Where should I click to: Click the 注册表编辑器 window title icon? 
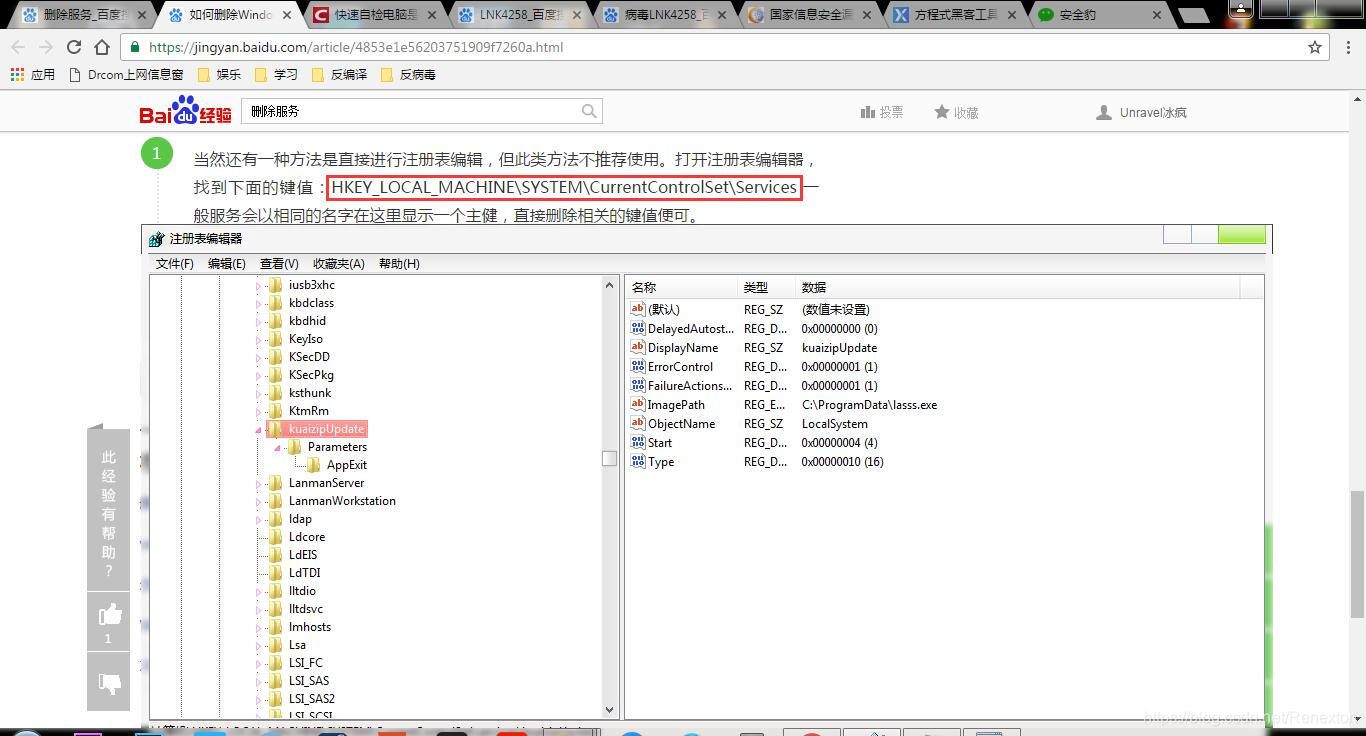(156, 239)
